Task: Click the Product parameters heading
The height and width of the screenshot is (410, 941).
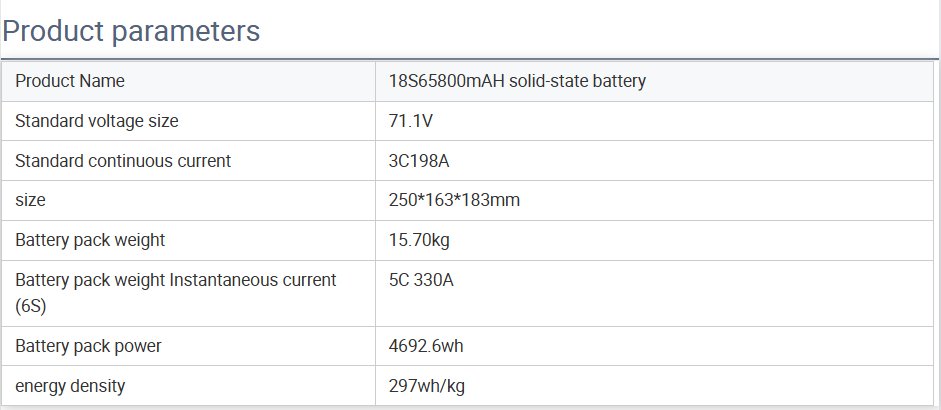Action: [x=131, y=31]
